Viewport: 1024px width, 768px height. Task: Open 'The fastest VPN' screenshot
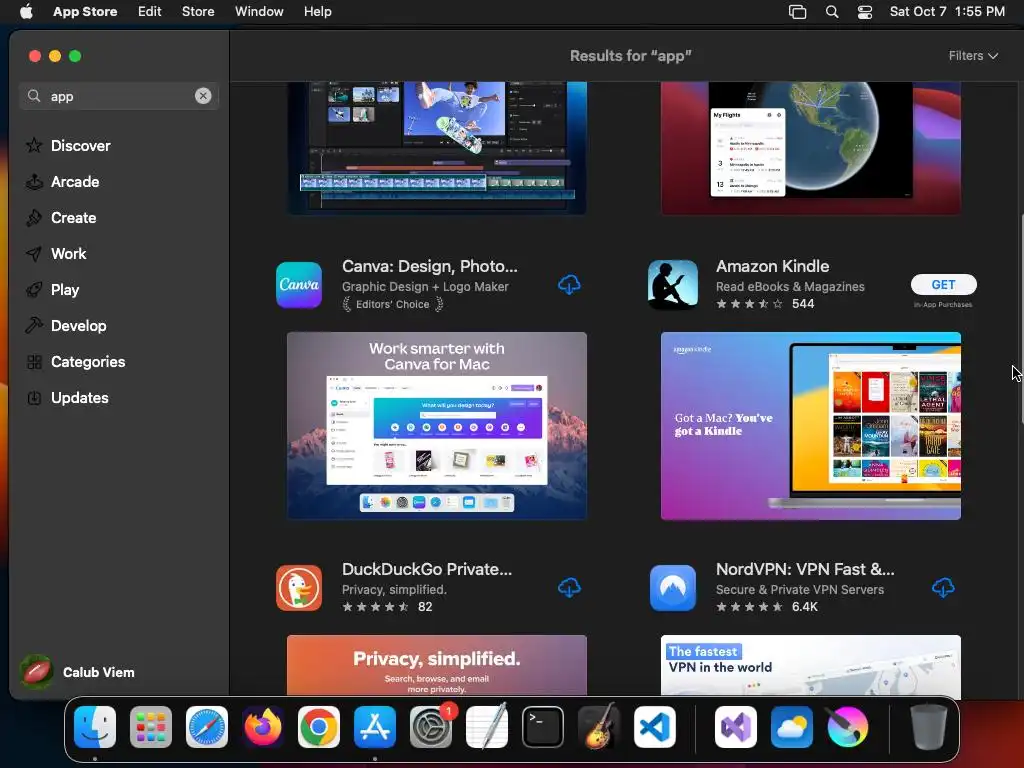[x=810, y=665]
